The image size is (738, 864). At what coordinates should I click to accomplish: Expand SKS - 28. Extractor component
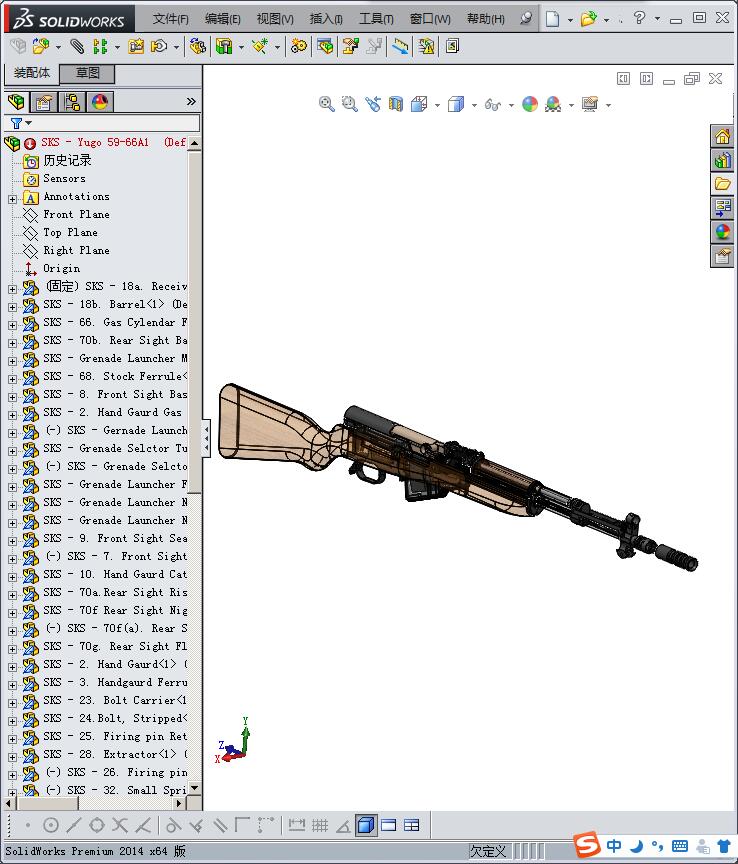tap(12, 757)
